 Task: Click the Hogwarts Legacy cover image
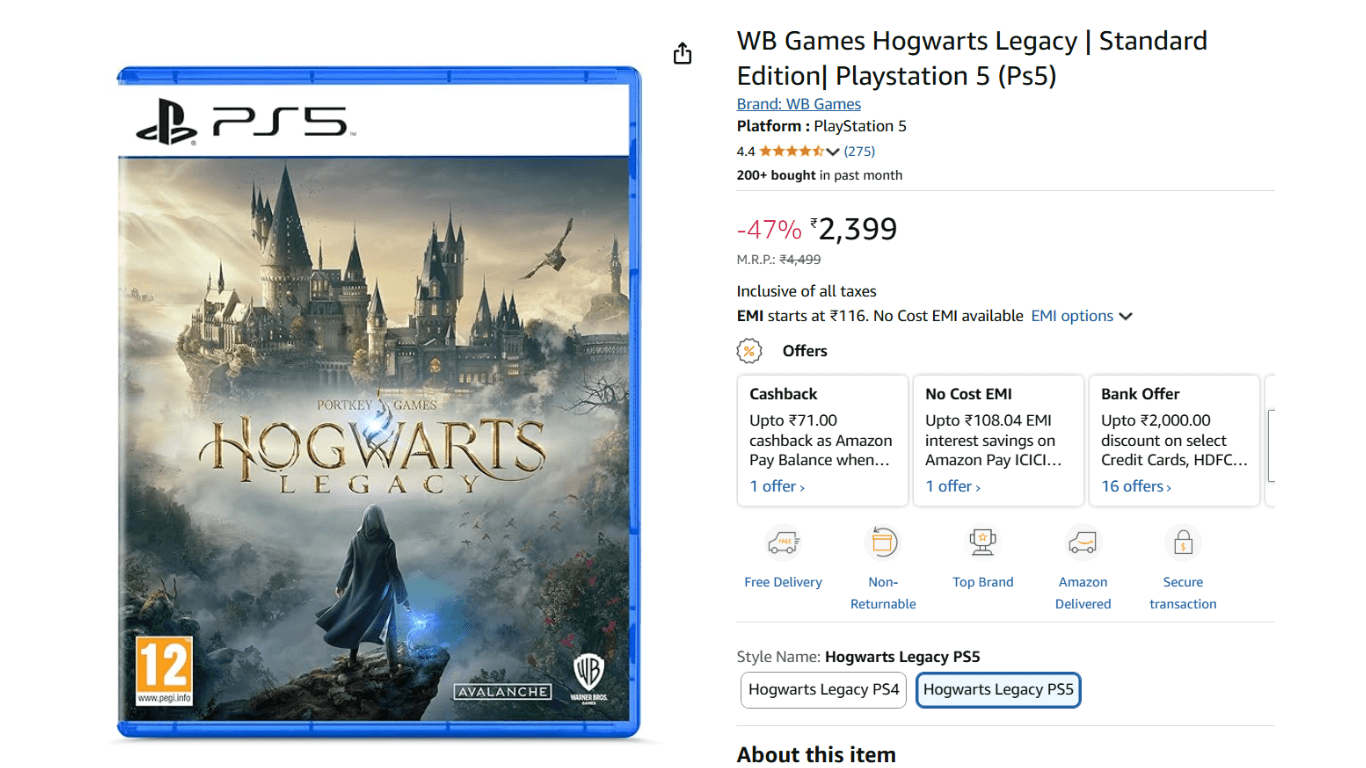tap(379, 402)
